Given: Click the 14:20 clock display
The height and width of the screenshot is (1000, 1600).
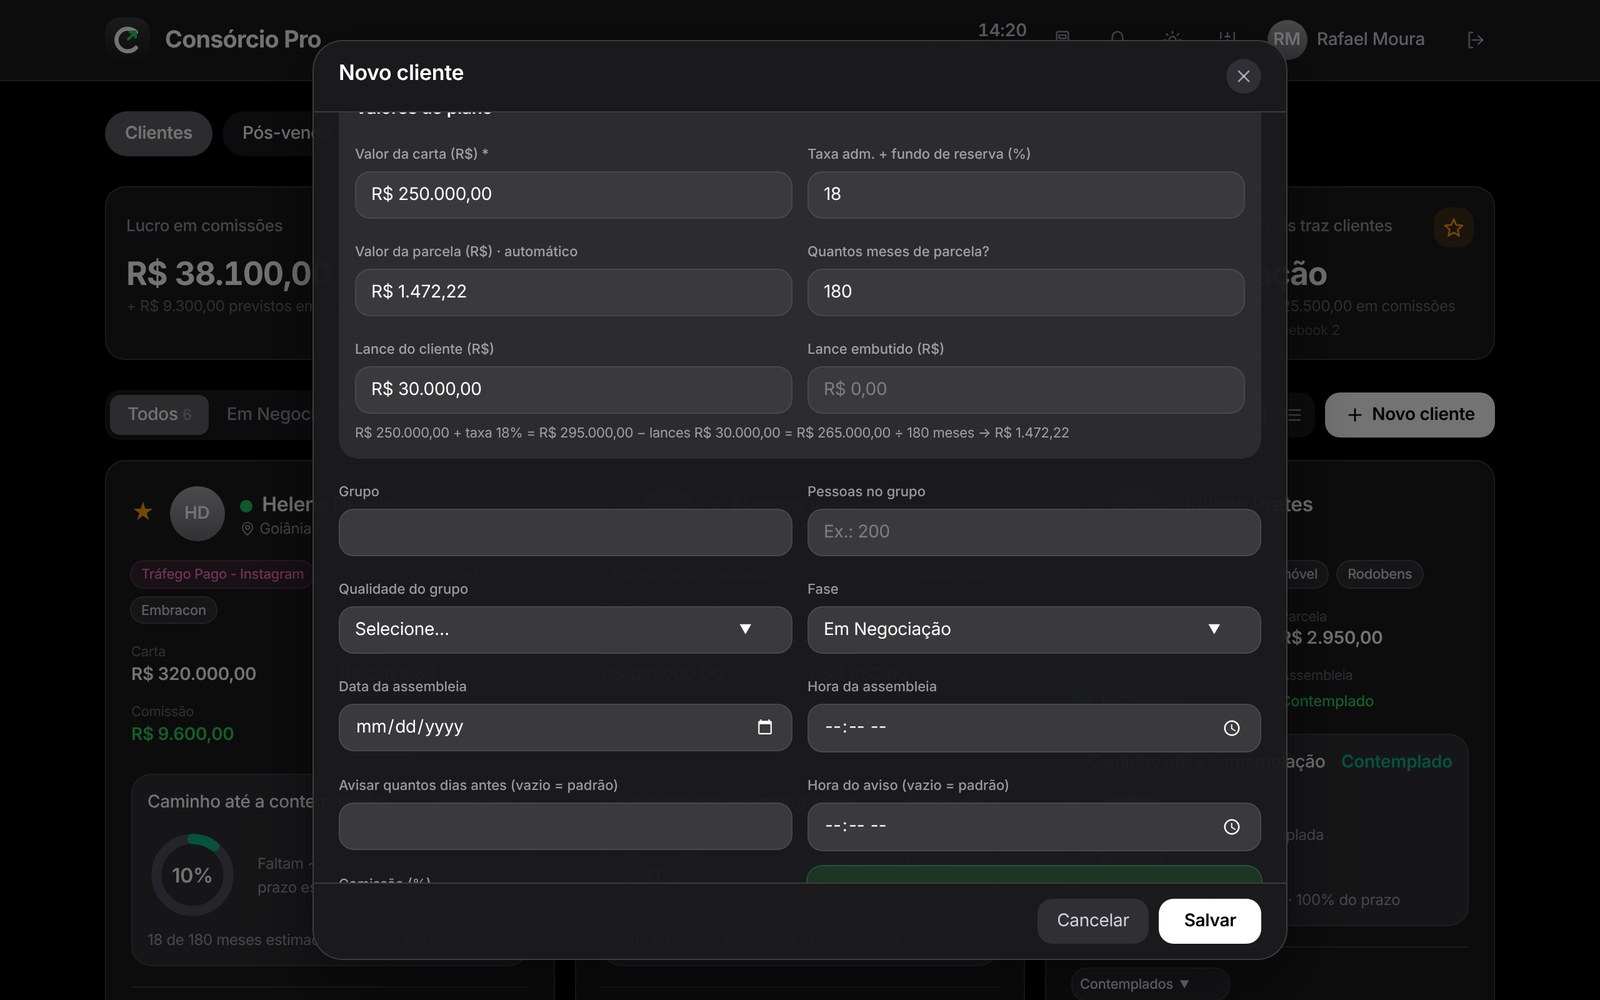Looking at the screenshot, I should 1002,30.
